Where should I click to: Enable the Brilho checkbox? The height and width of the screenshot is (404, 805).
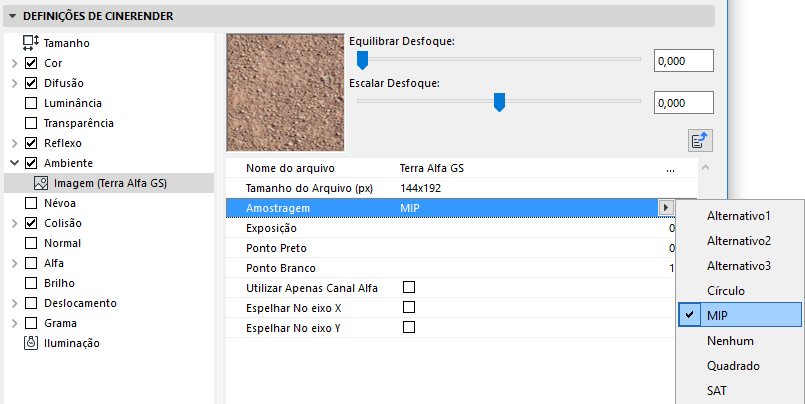pos(31,283)
